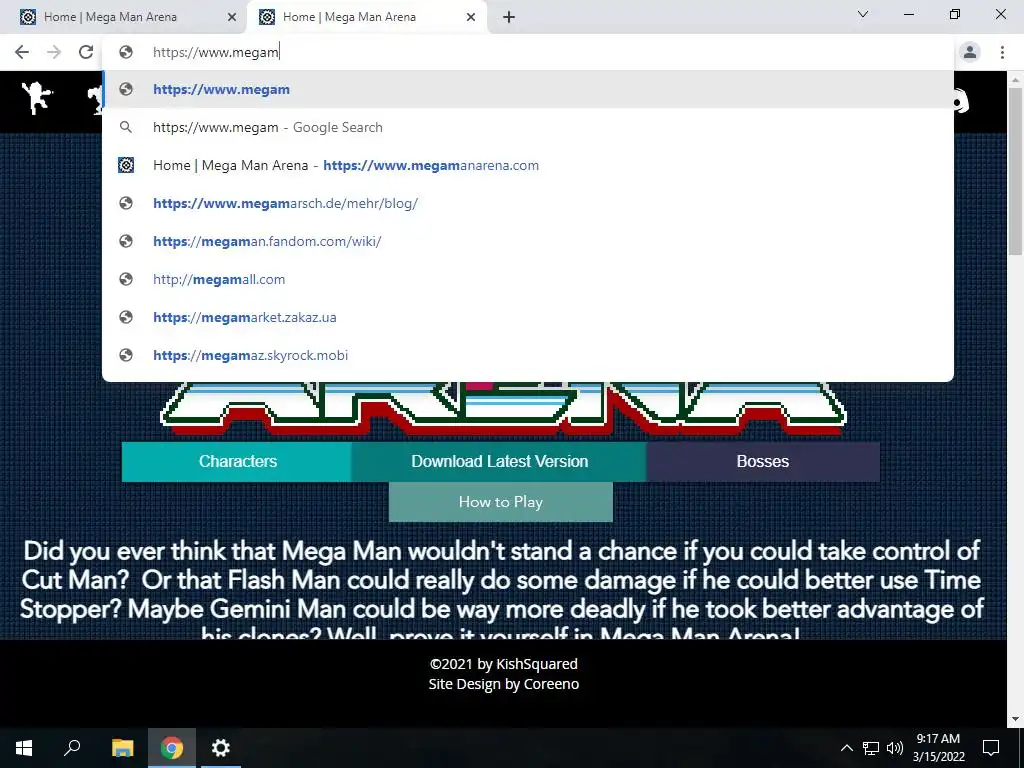Select the megamaz.skyrock.mobi suggestion
This screenshot has height=768, width=1024.
tap(528, 355)
